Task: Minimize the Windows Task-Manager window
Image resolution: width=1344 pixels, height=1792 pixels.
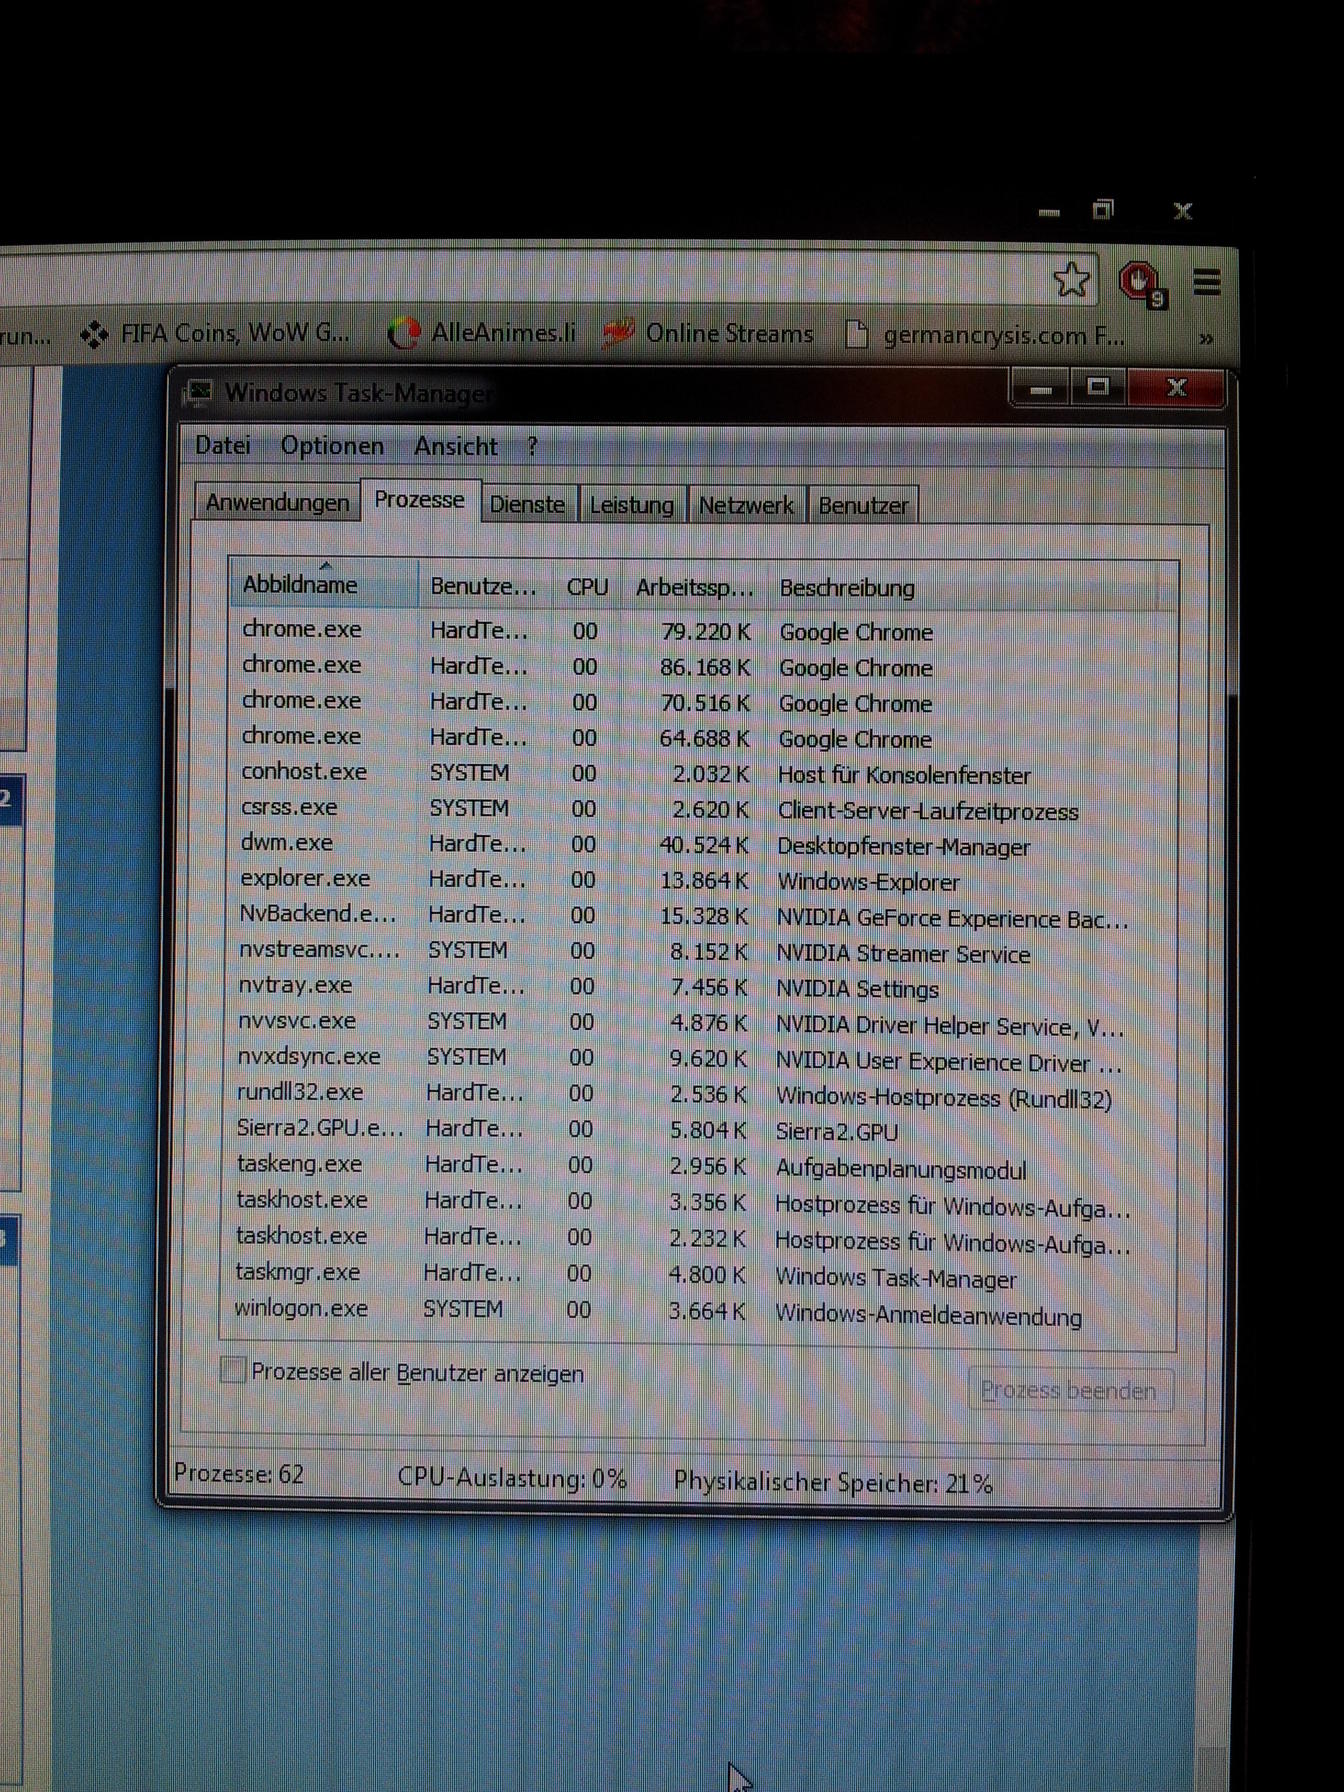Action: click(1040, 388)
